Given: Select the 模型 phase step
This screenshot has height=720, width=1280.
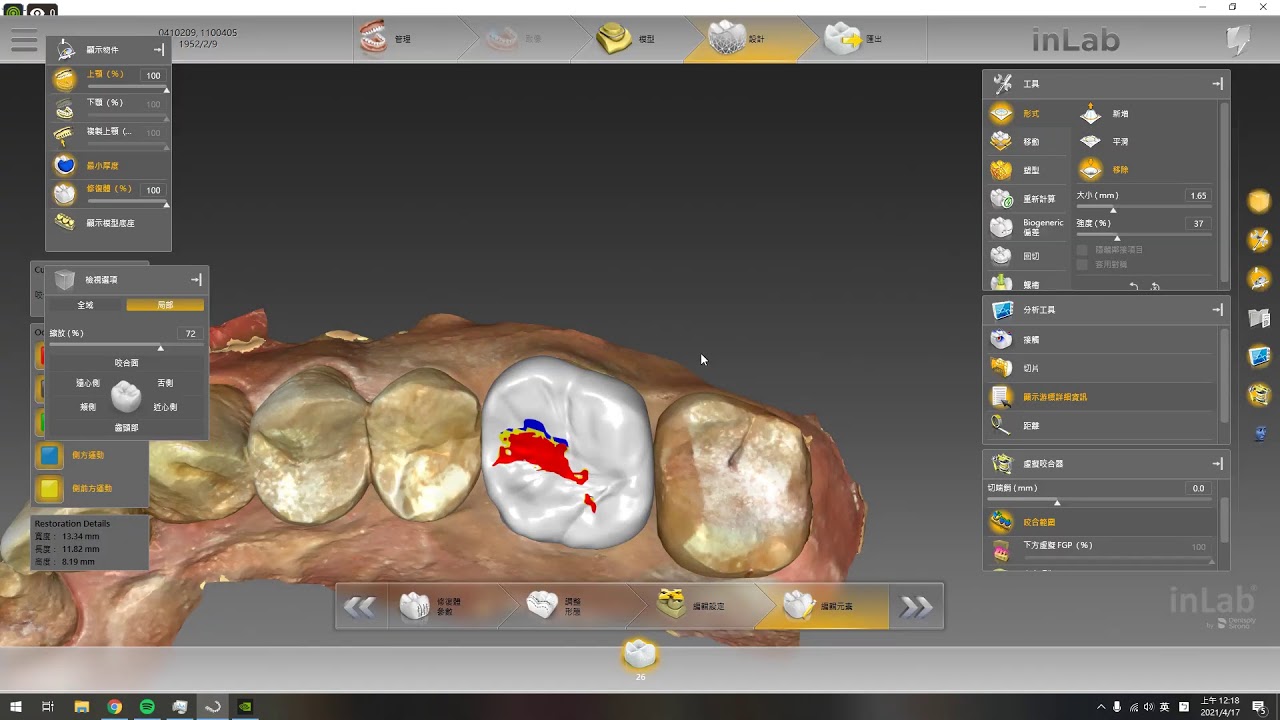Looking at the screenshot, I should (x=630, y=39).
